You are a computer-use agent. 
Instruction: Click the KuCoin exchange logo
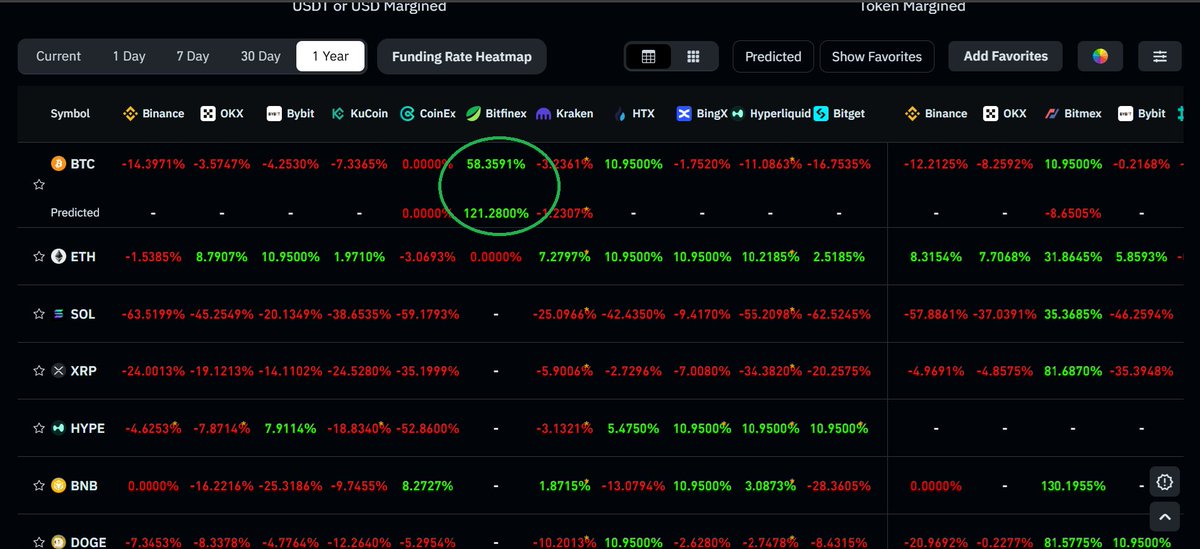[x=338, y=114]
